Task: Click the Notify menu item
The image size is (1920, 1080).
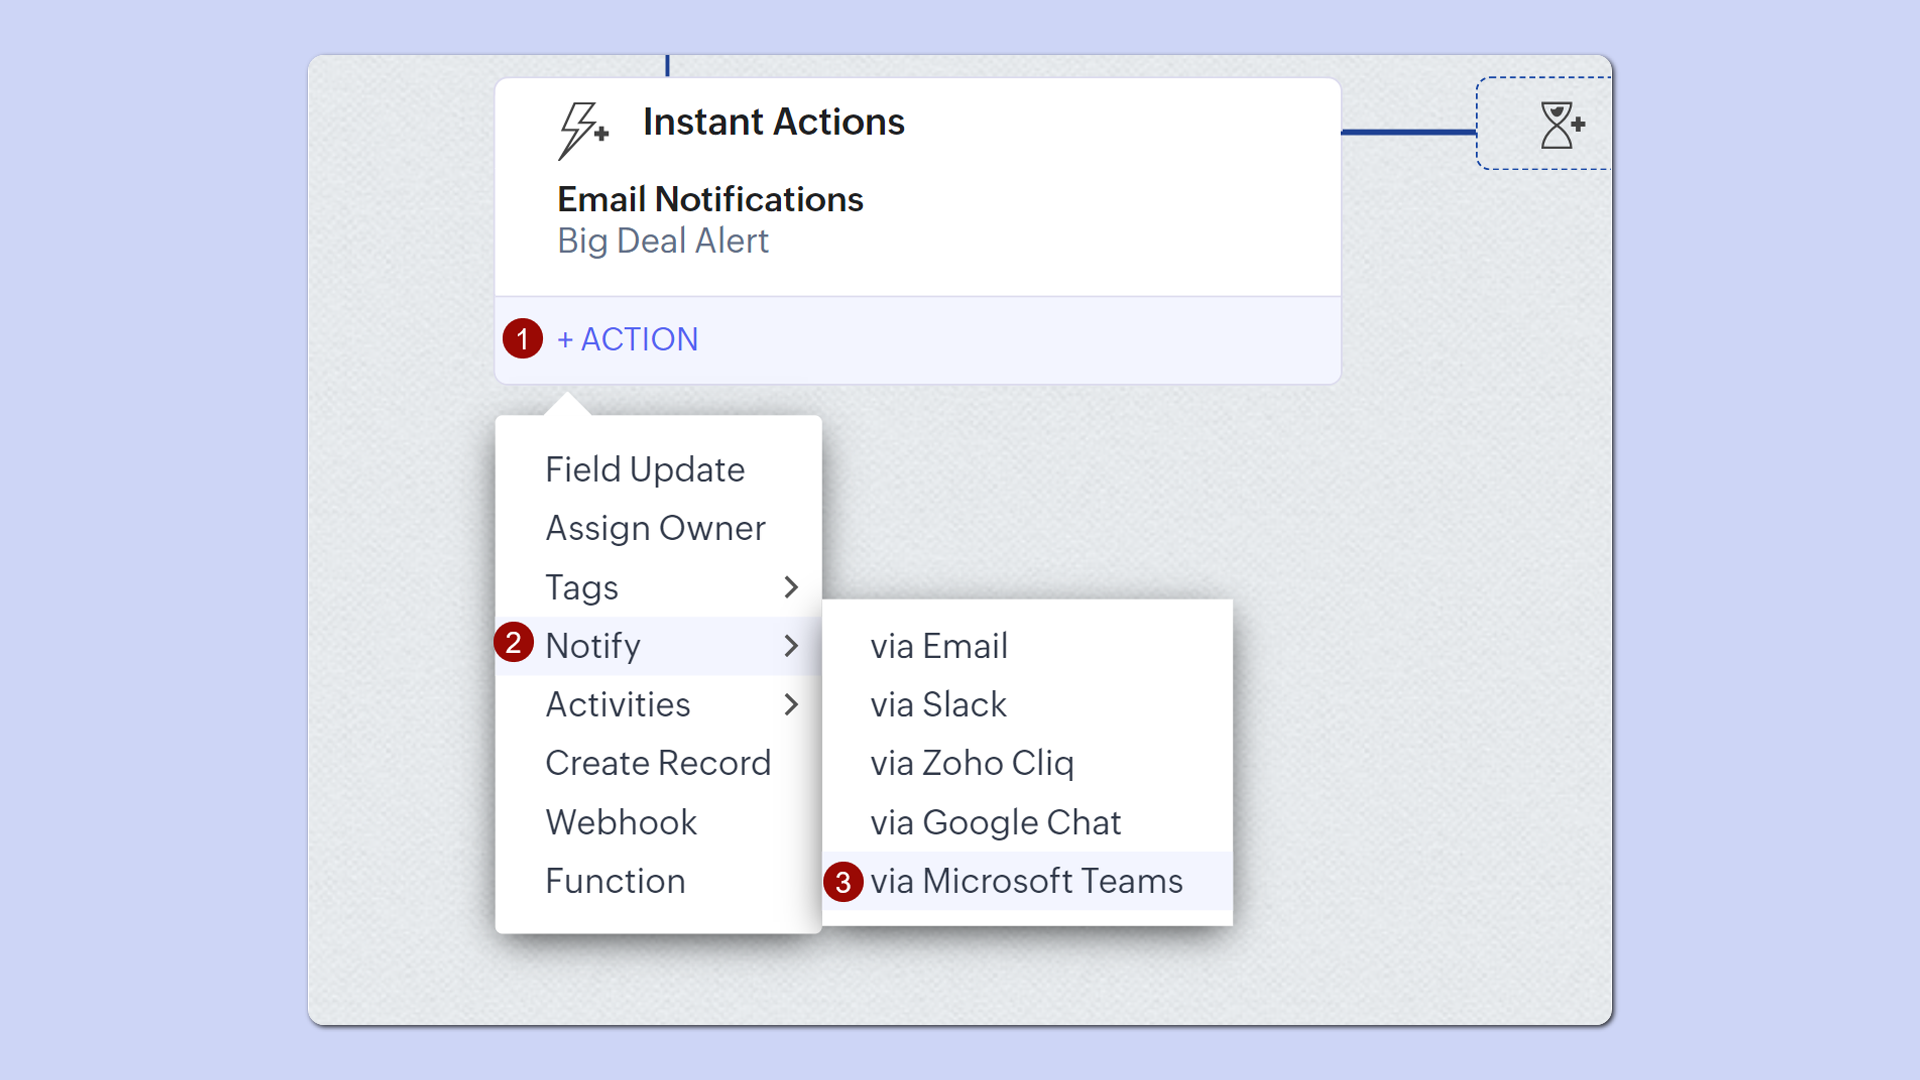Action: coord(593,646)
